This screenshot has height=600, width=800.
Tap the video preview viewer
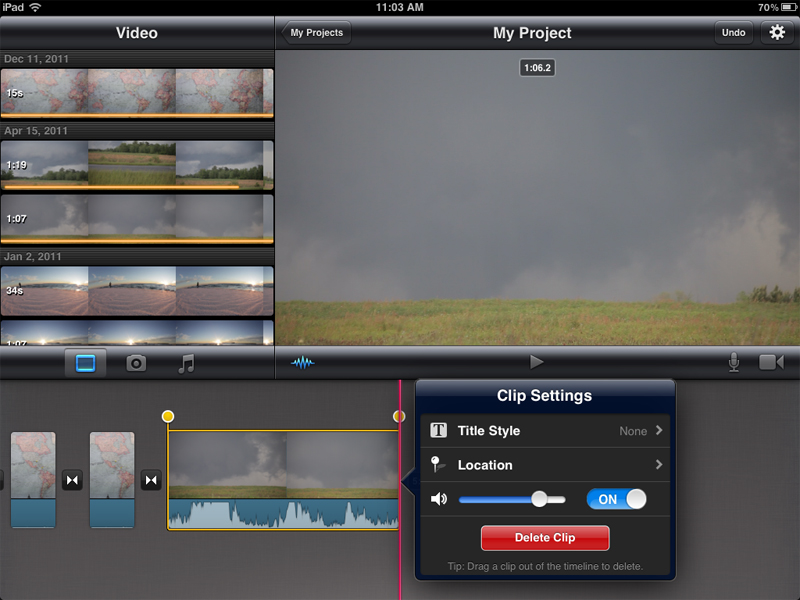pos(537,197)
